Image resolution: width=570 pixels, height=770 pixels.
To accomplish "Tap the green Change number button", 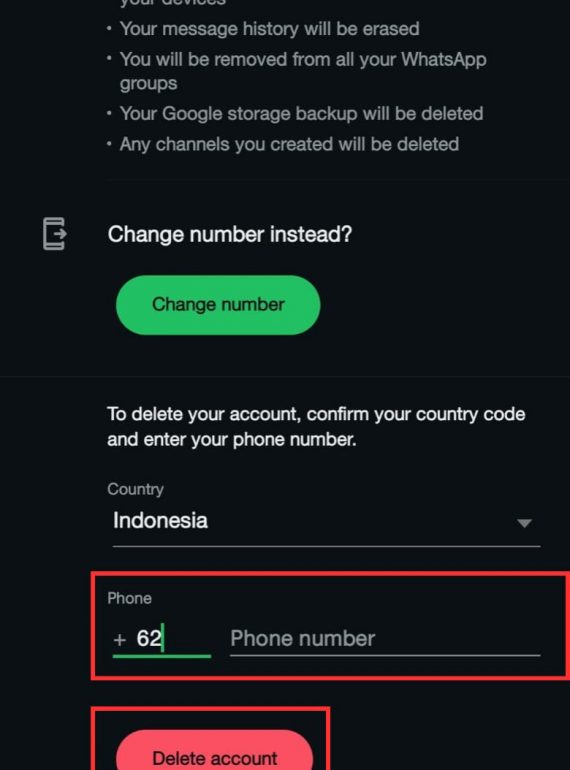I will [x=218, y=305].
